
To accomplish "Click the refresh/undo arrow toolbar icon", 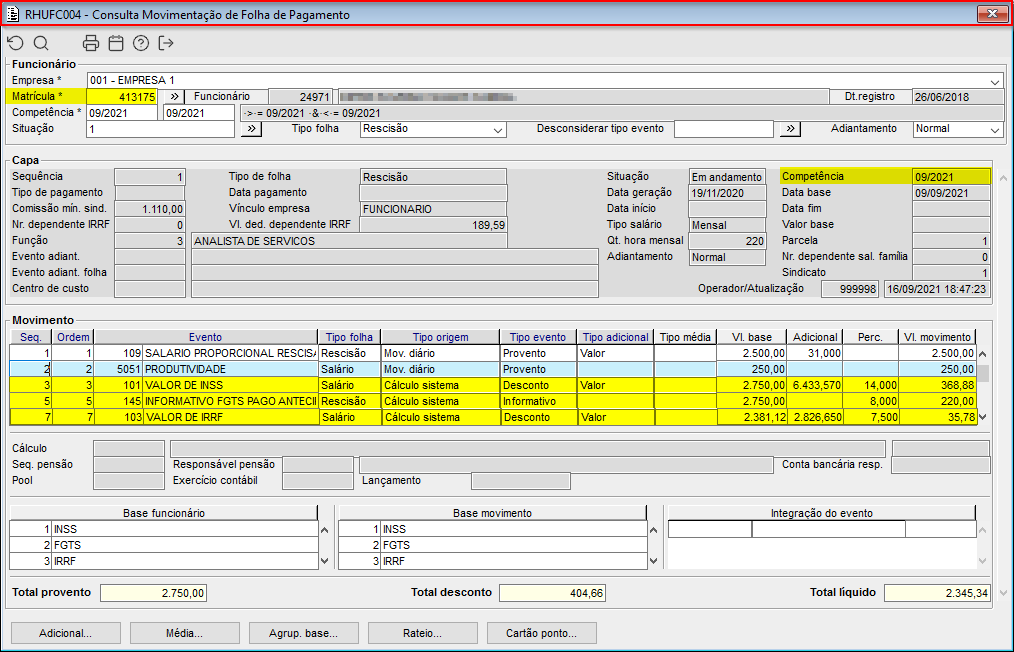I will click(15, 43).
